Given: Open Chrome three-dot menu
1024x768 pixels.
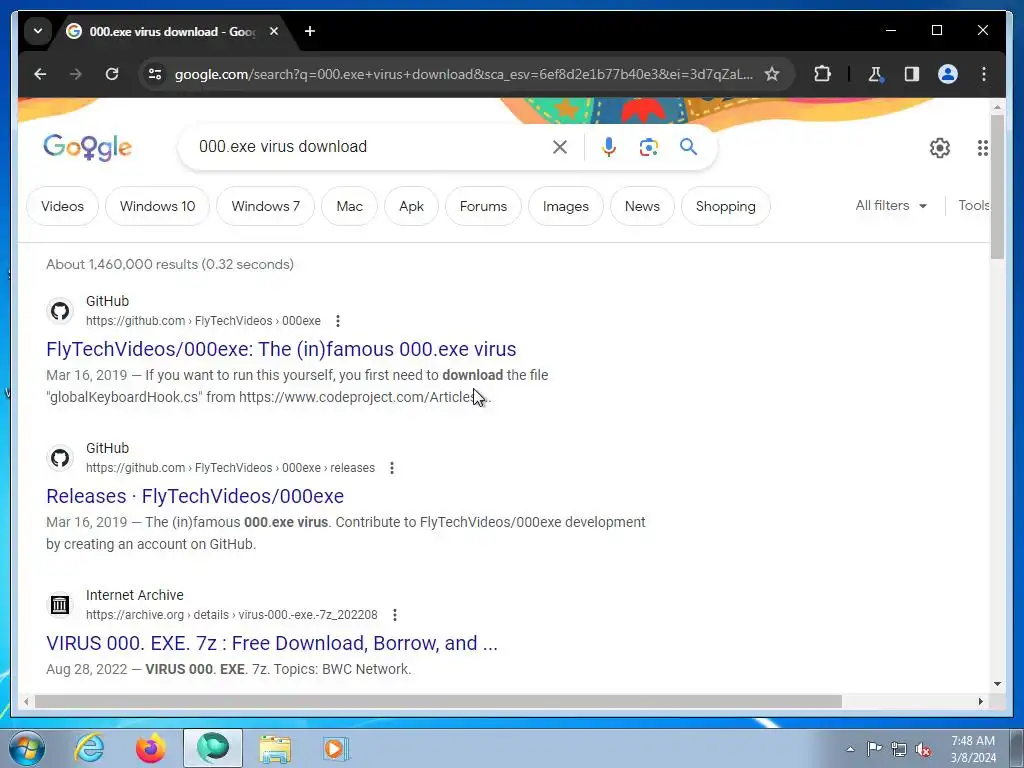Looking at the screenshot, I should [x=984, y=74].
